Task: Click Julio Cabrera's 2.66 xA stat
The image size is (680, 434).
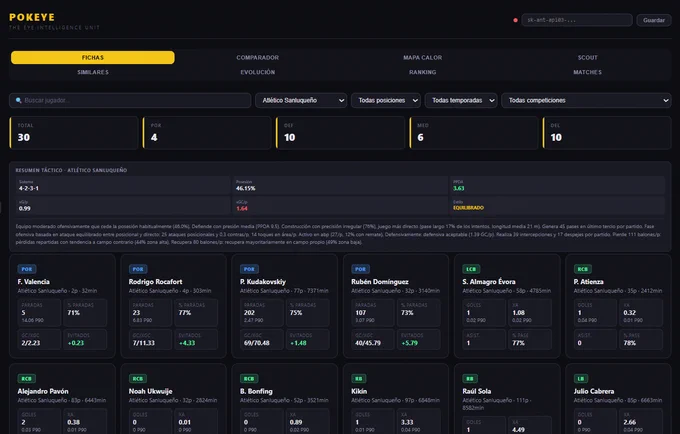Action: coord(641,421)
